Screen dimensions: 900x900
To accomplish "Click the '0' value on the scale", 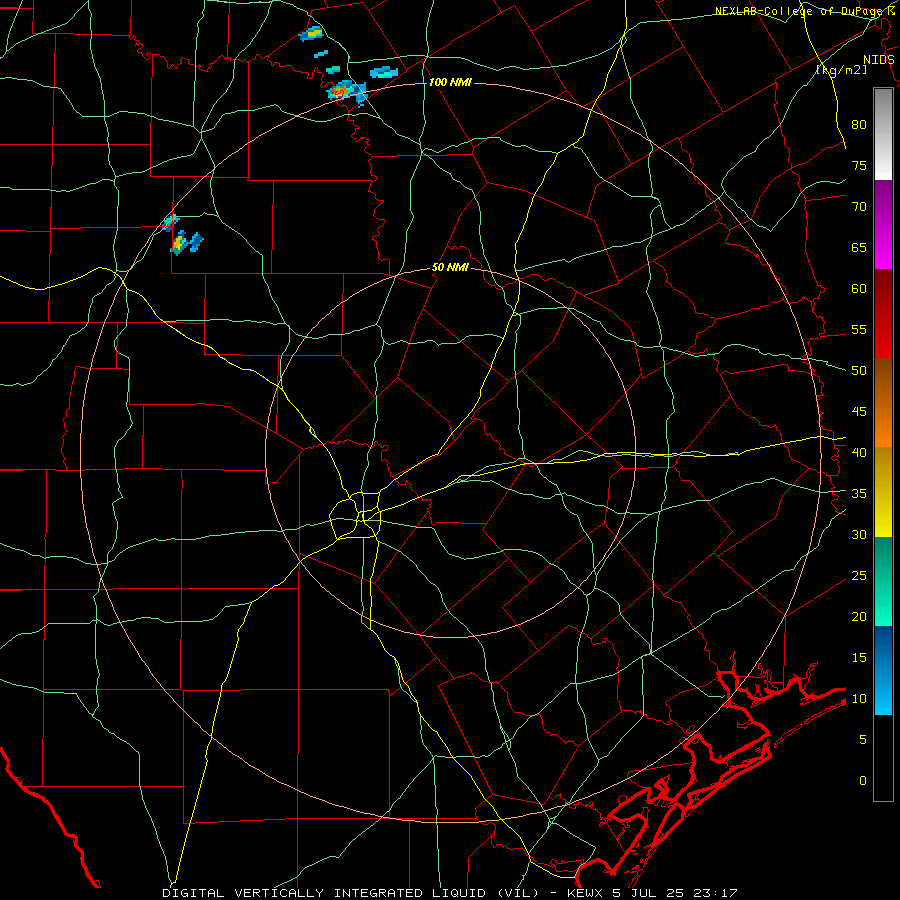I will [863, 781].
